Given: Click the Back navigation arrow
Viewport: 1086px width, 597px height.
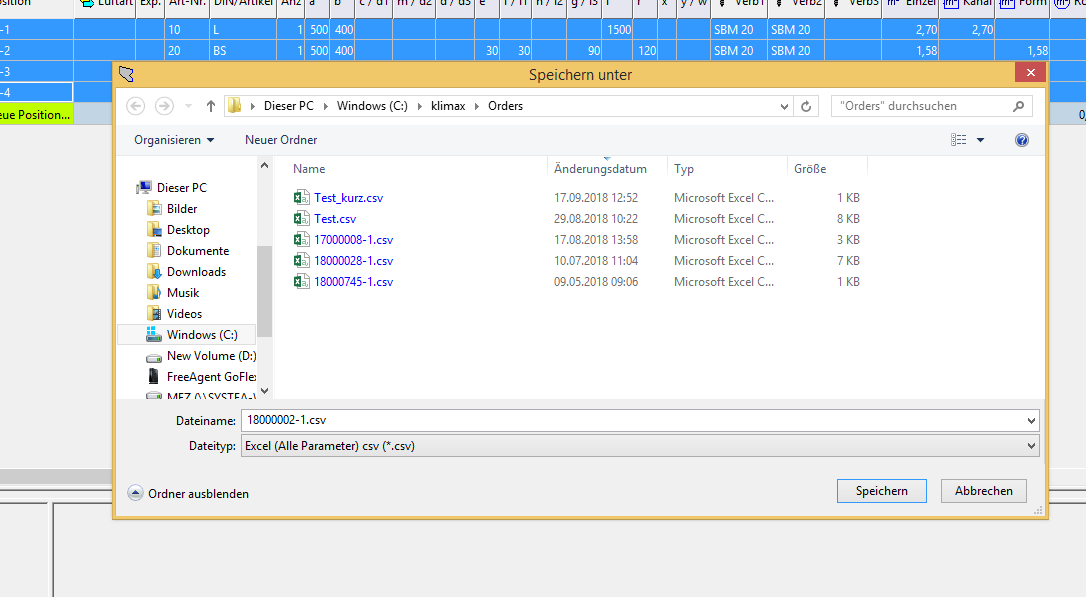Looking at the screenshot, I should pos(136,106).
